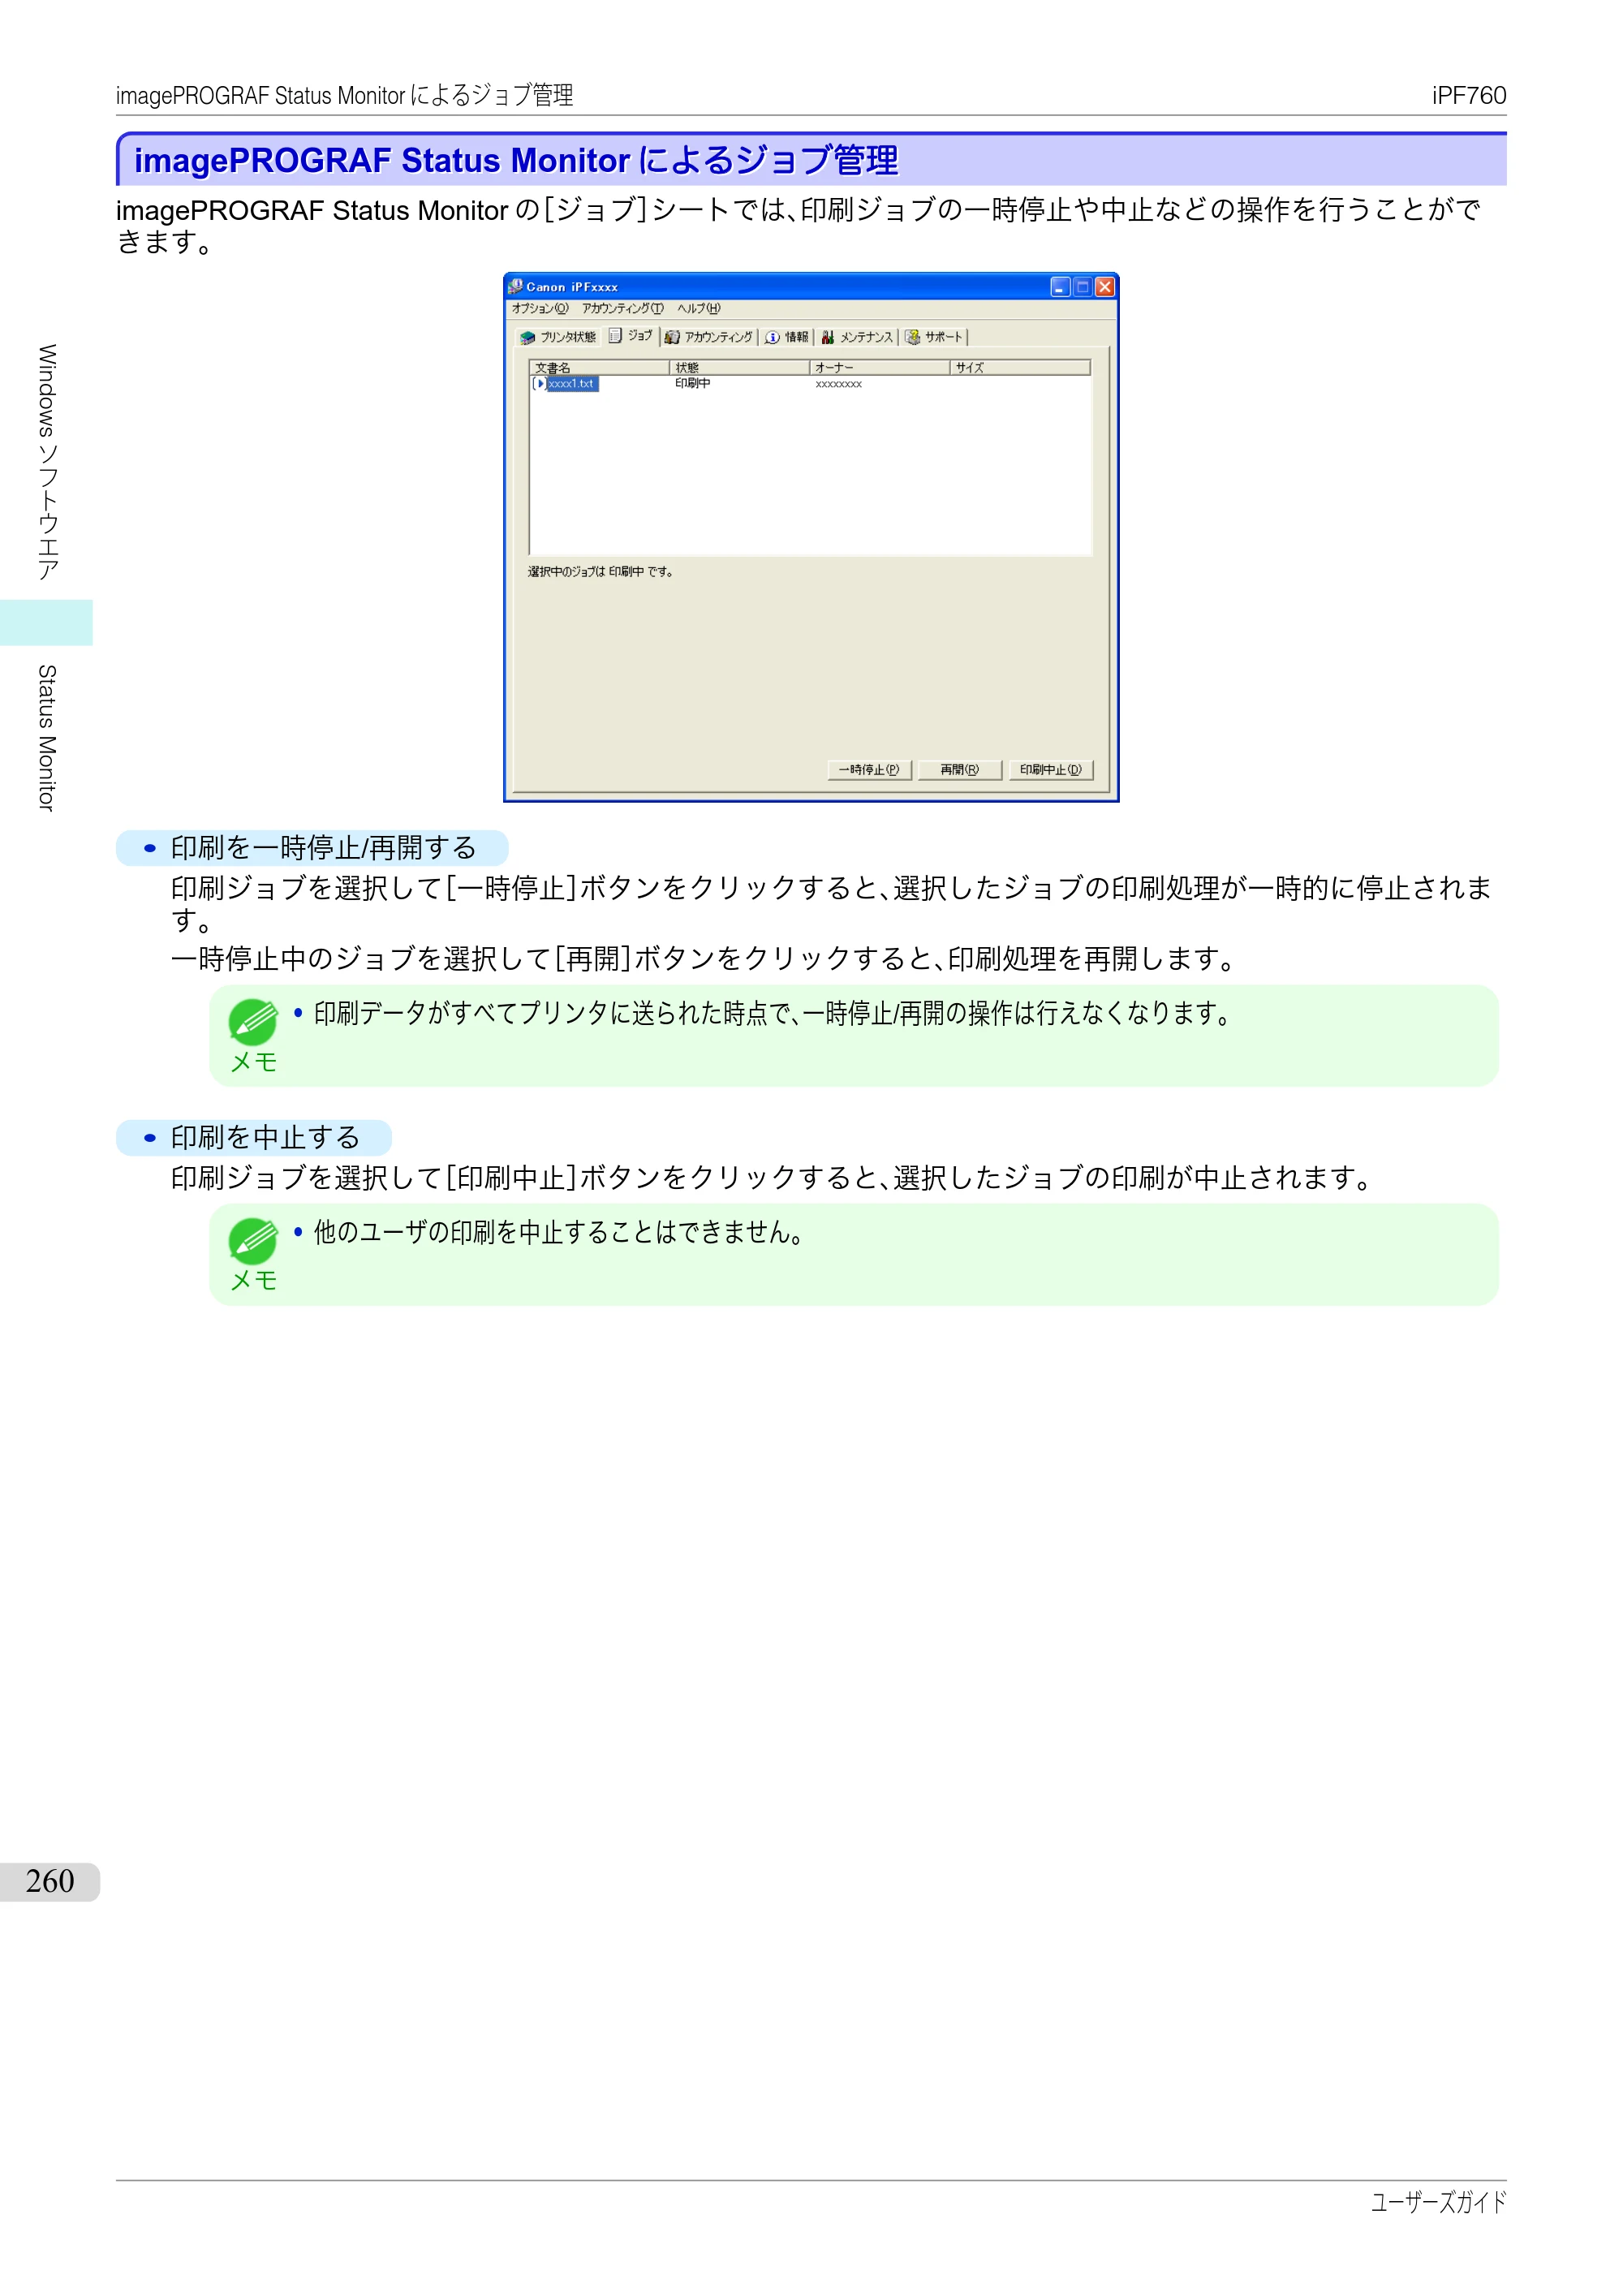This screenshot has height=2296, width=1623.
Task: Click the green memo icon beside 他のユーザ note
Action: (253, 1241)
